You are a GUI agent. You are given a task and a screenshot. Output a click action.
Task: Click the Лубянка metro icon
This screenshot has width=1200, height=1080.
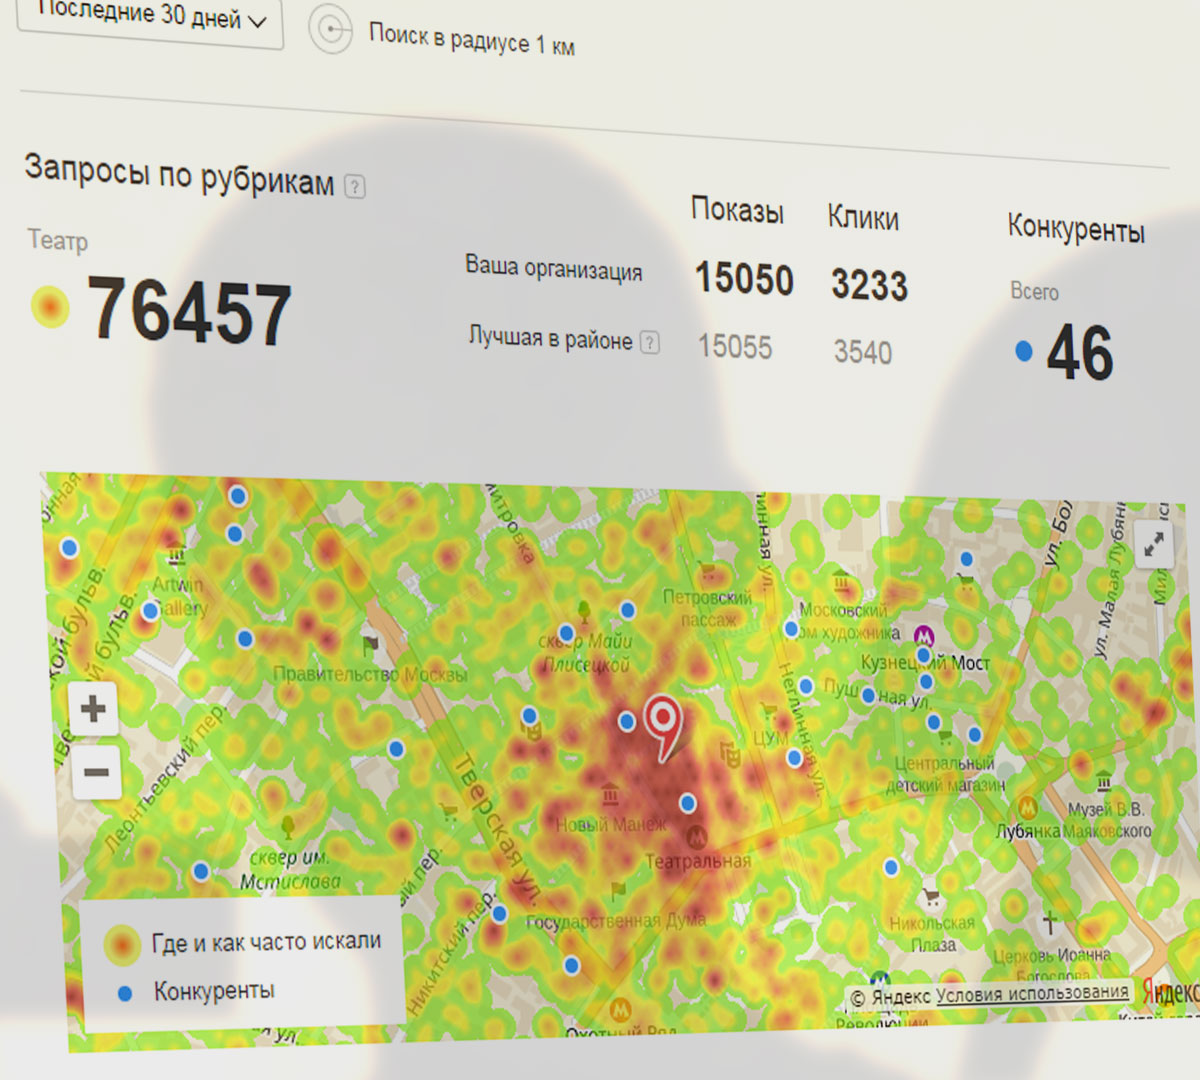pyautogui.click(x=1027, y=808)
